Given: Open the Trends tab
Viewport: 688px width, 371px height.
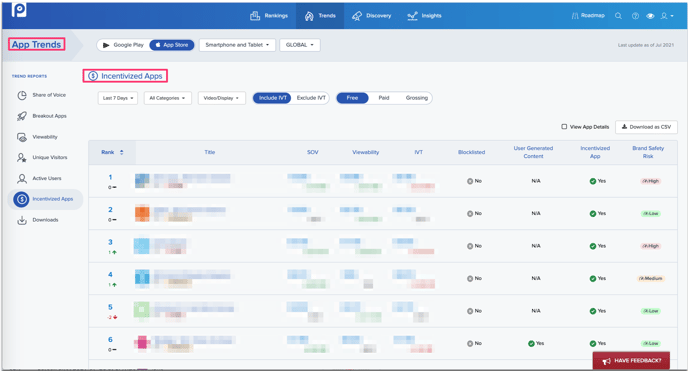Looking at the screenshot, I should point(320,16).
